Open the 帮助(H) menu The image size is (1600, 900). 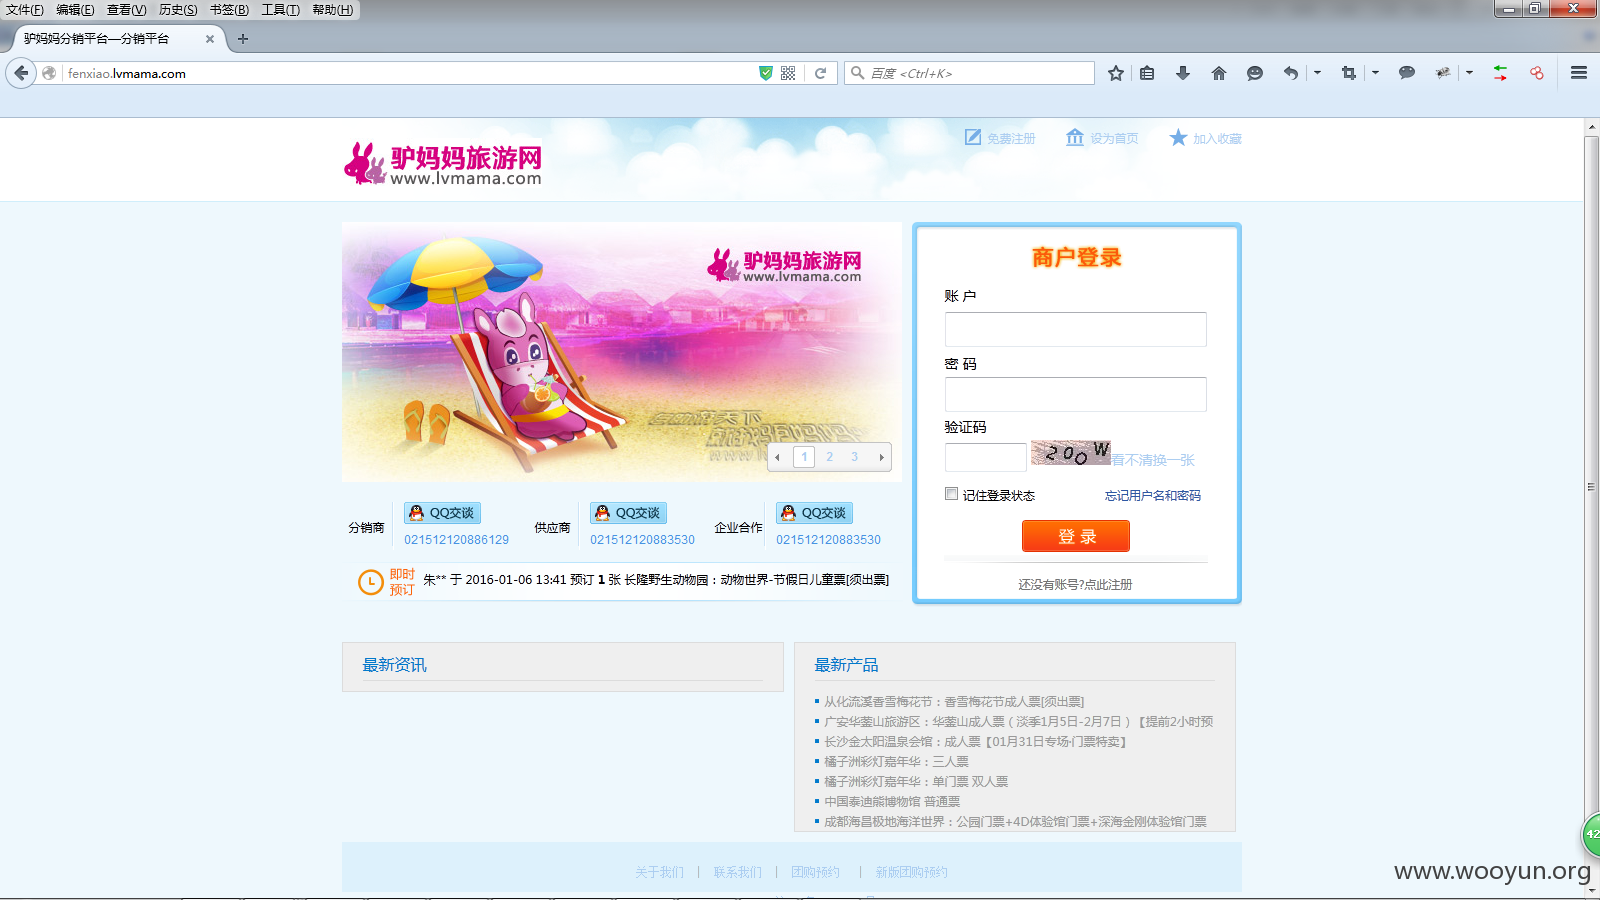(x=333, y=10)
